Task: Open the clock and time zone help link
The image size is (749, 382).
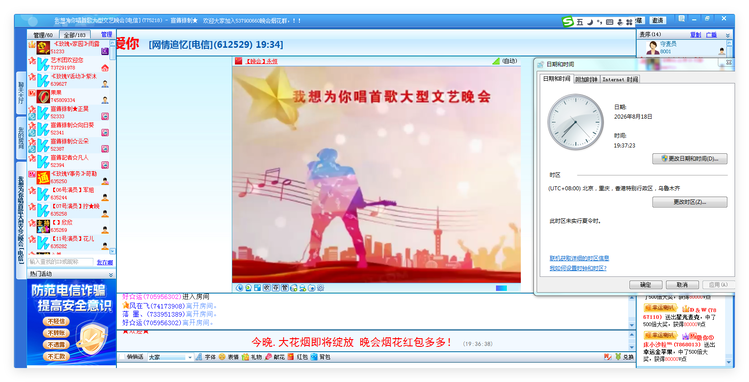Action: [x=578, y=268]
